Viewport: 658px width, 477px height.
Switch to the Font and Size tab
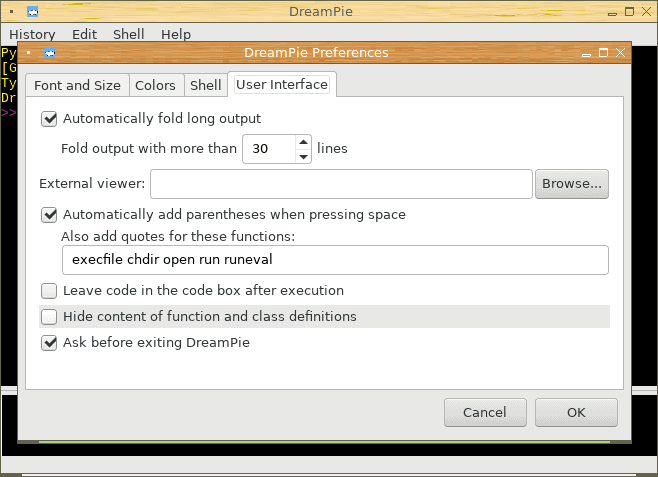[77, 86]
